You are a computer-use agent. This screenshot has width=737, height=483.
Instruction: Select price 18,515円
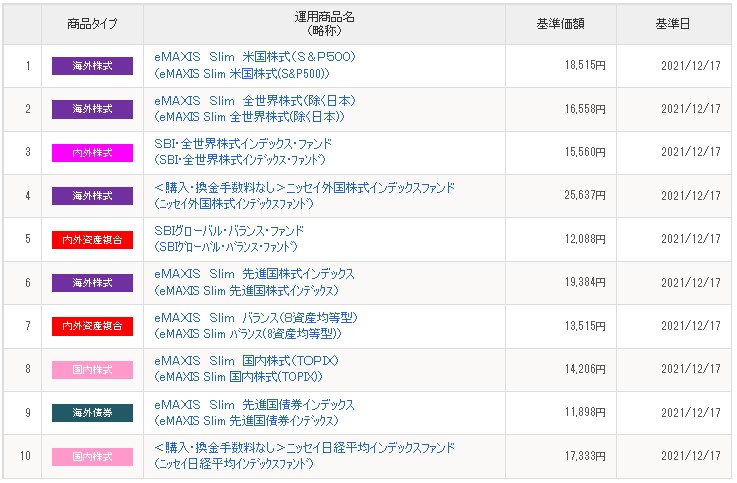[x=585, y=65]
